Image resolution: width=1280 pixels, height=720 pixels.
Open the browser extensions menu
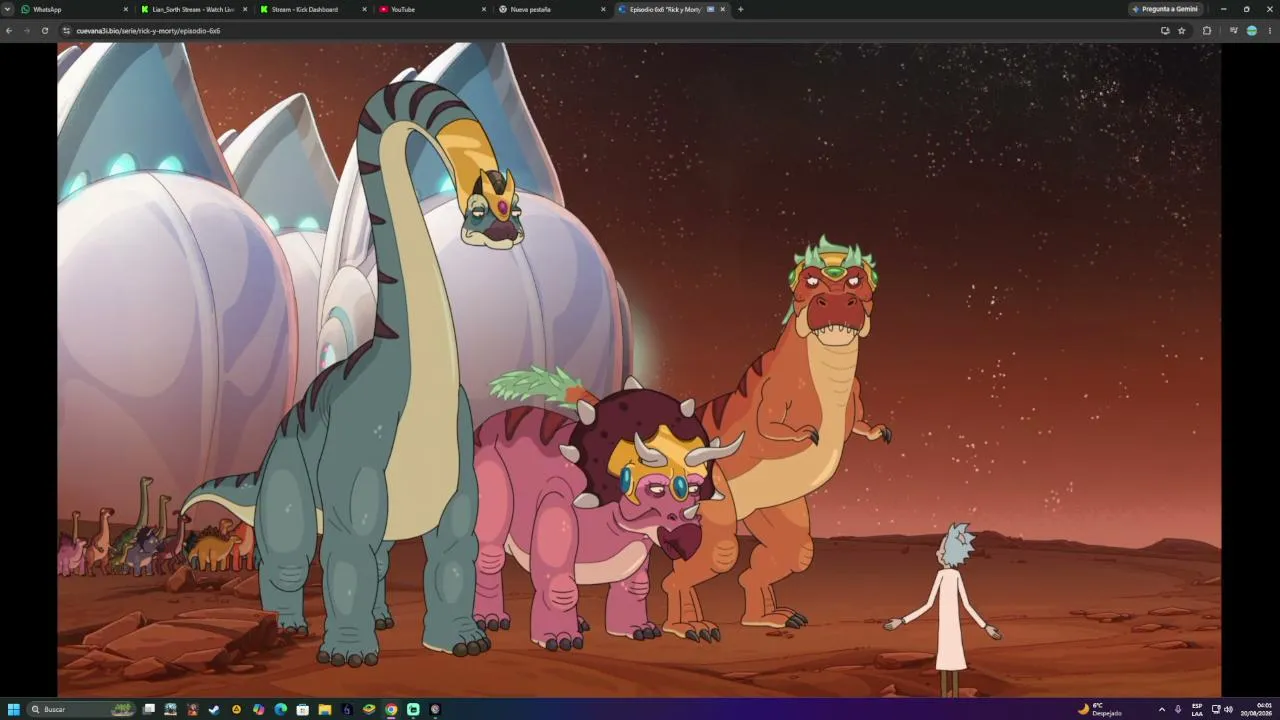point(1207,31)
